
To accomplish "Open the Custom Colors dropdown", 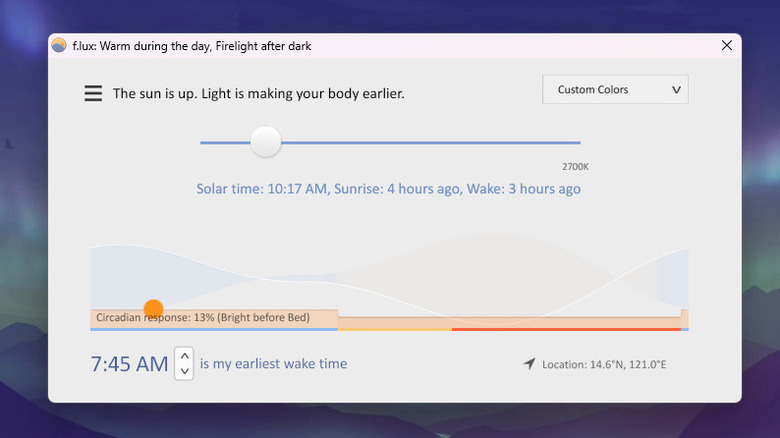I will [615, 90].
